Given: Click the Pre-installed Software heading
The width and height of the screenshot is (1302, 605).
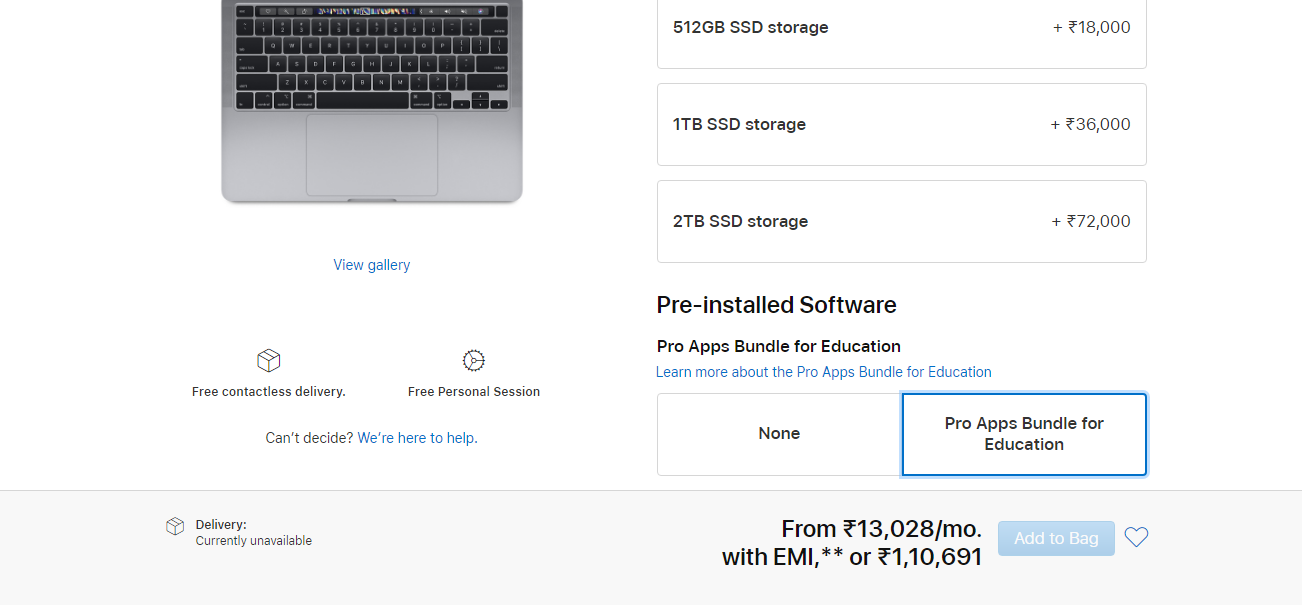Looking at the screenshot, I should point(776,305).
